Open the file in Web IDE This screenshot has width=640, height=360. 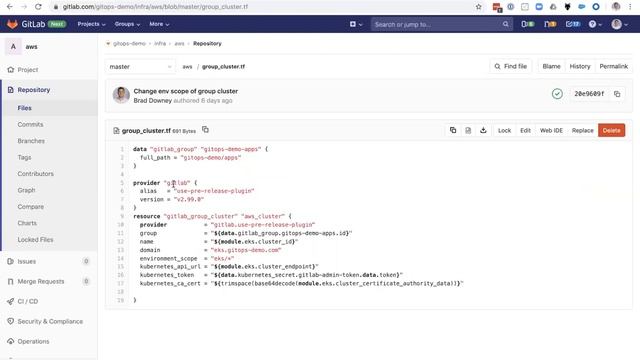551,130
